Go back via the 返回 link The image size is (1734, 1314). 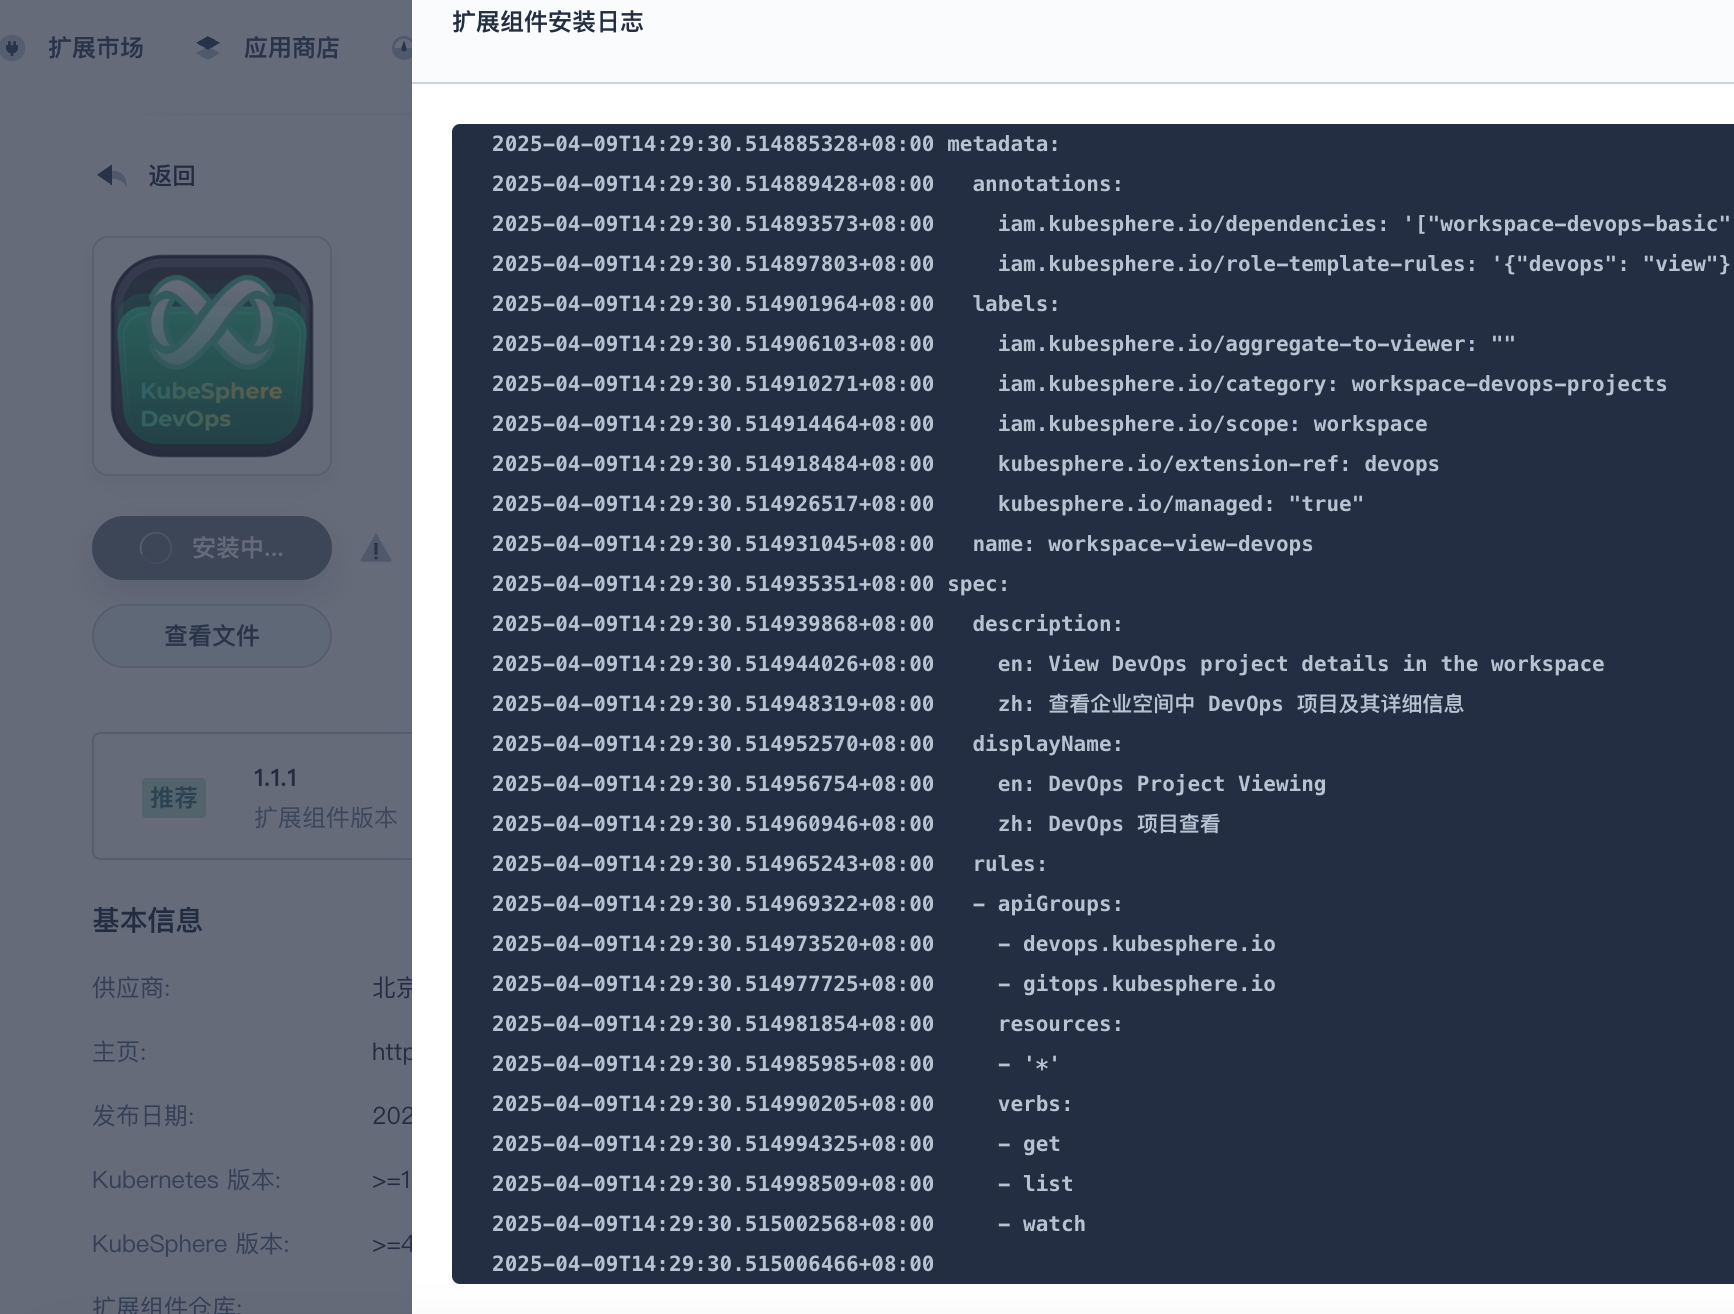(171, 176)
